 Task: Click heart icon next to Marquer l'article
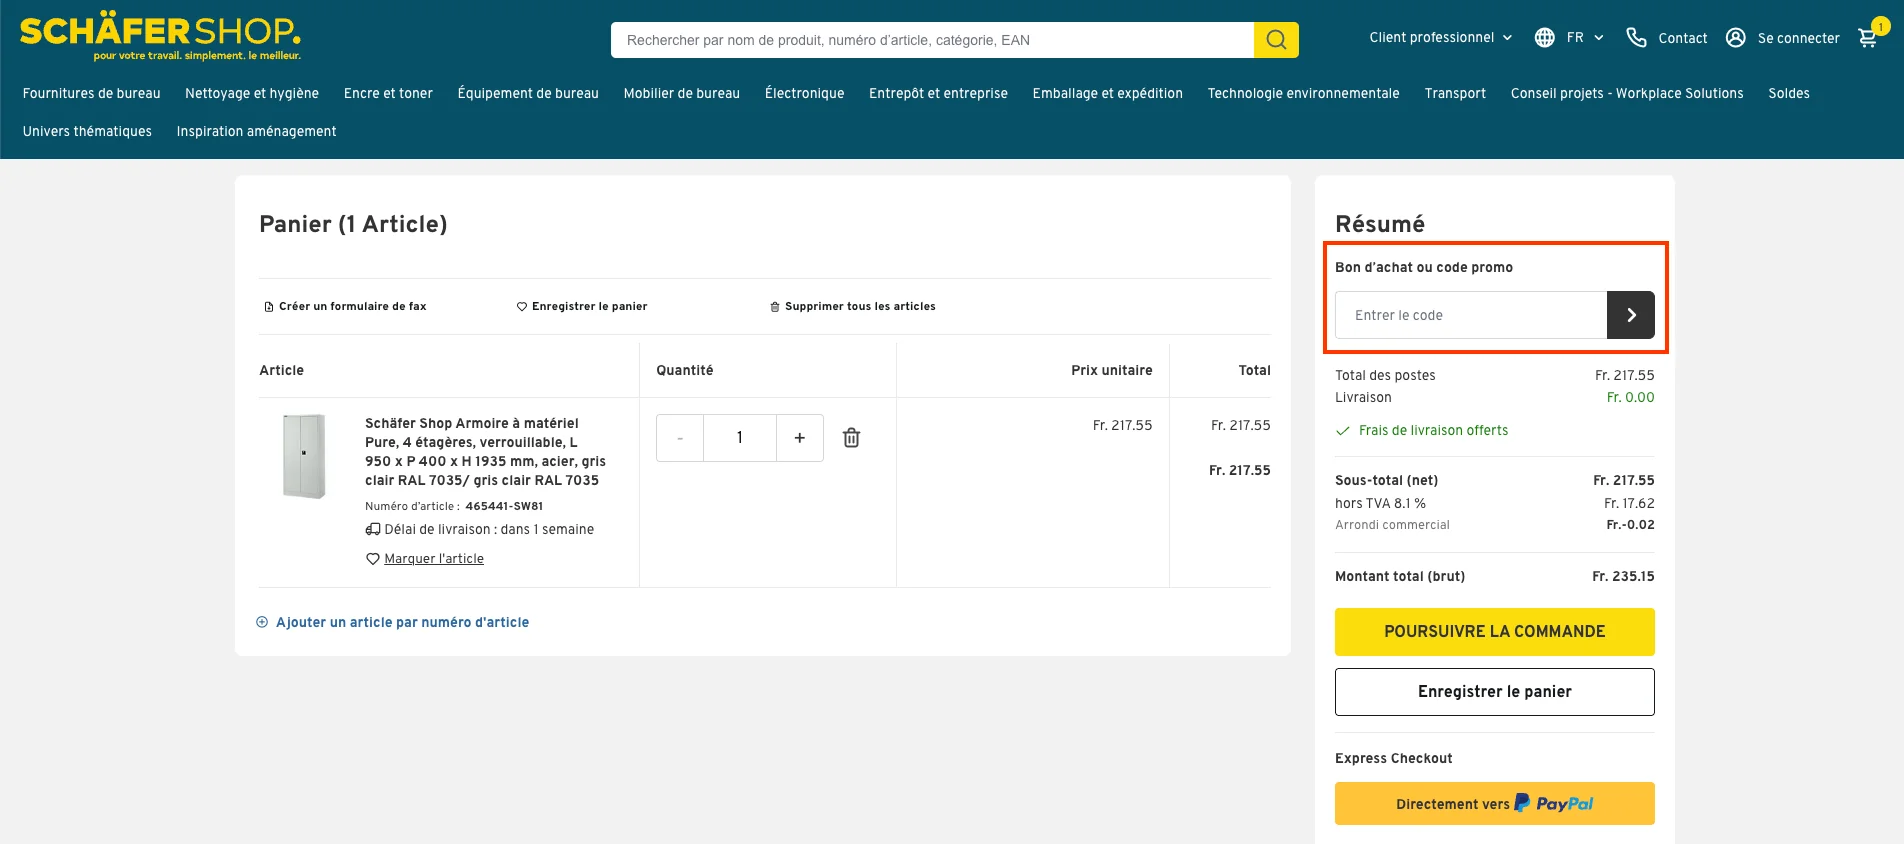[373, 559]
